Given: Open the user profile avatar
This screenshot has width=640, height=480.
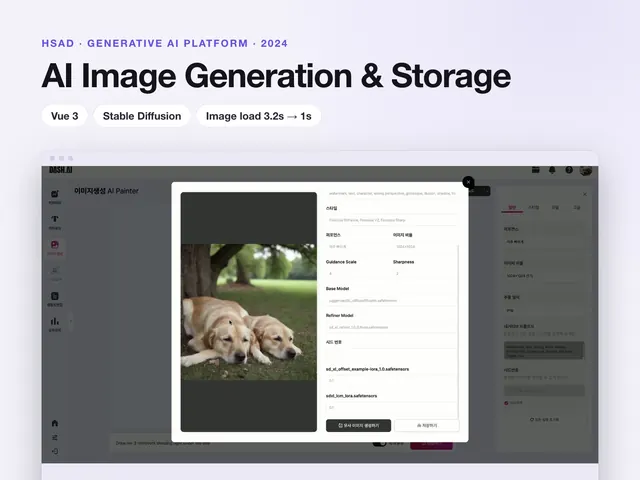Looking at the screenshot, I should (x=586, y=170).
